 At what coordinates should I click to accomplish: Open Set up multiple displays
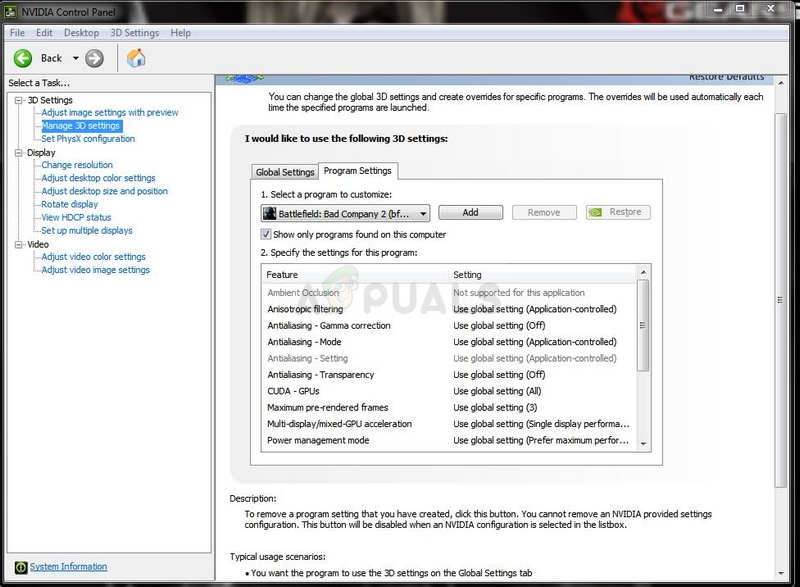tap(87, 231)
